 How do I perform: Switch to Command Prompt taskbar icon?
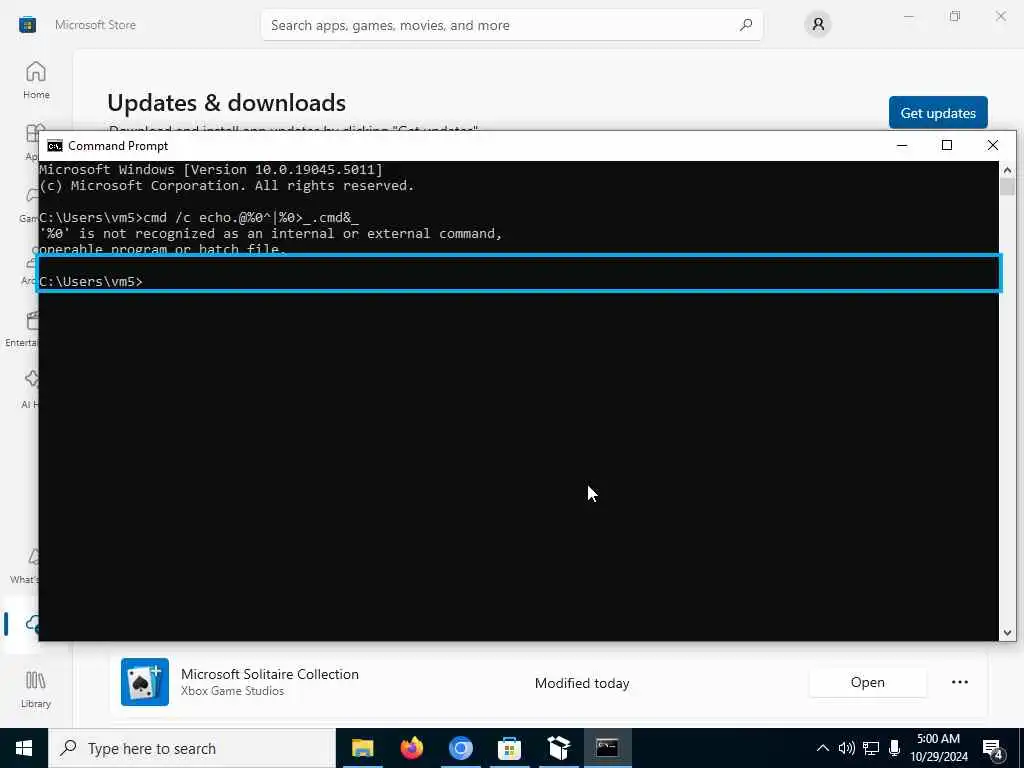pos(607,748)
